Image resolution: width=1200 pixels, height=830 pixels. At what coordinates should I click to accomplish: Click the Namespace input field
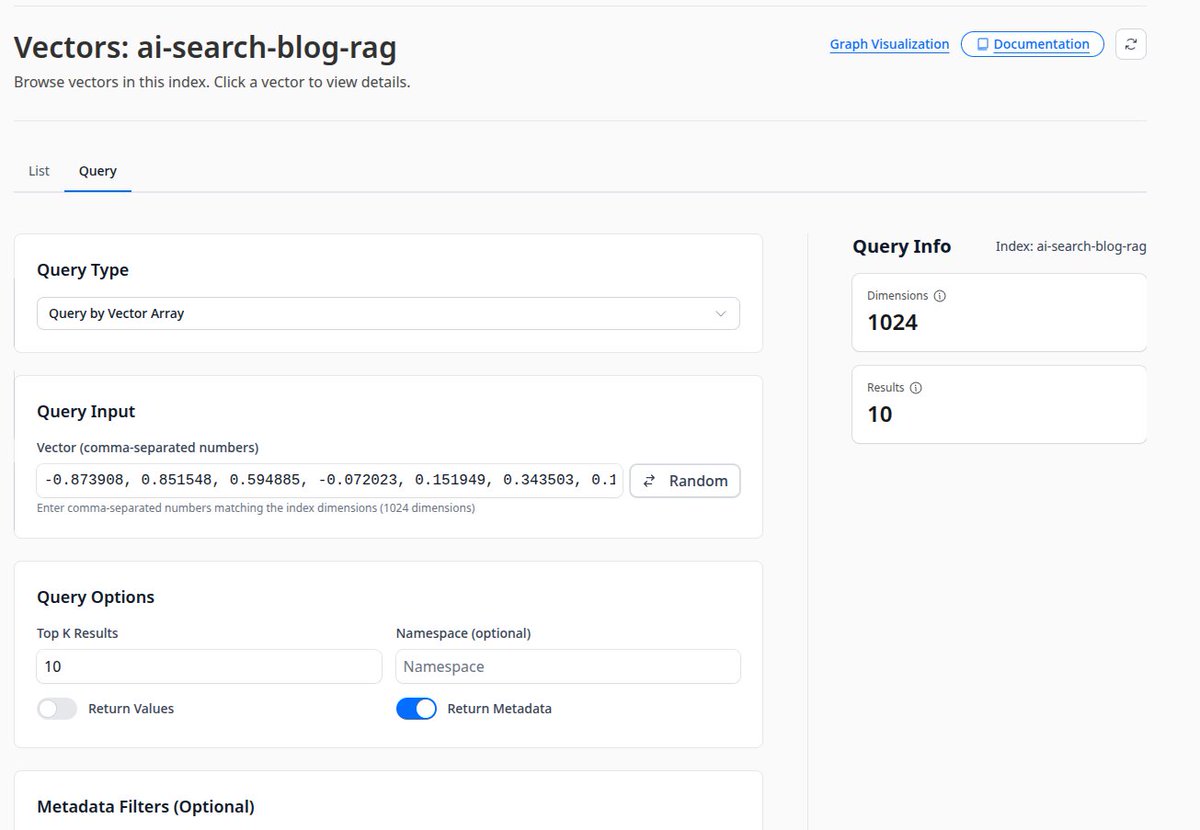[x=567, y=666]
